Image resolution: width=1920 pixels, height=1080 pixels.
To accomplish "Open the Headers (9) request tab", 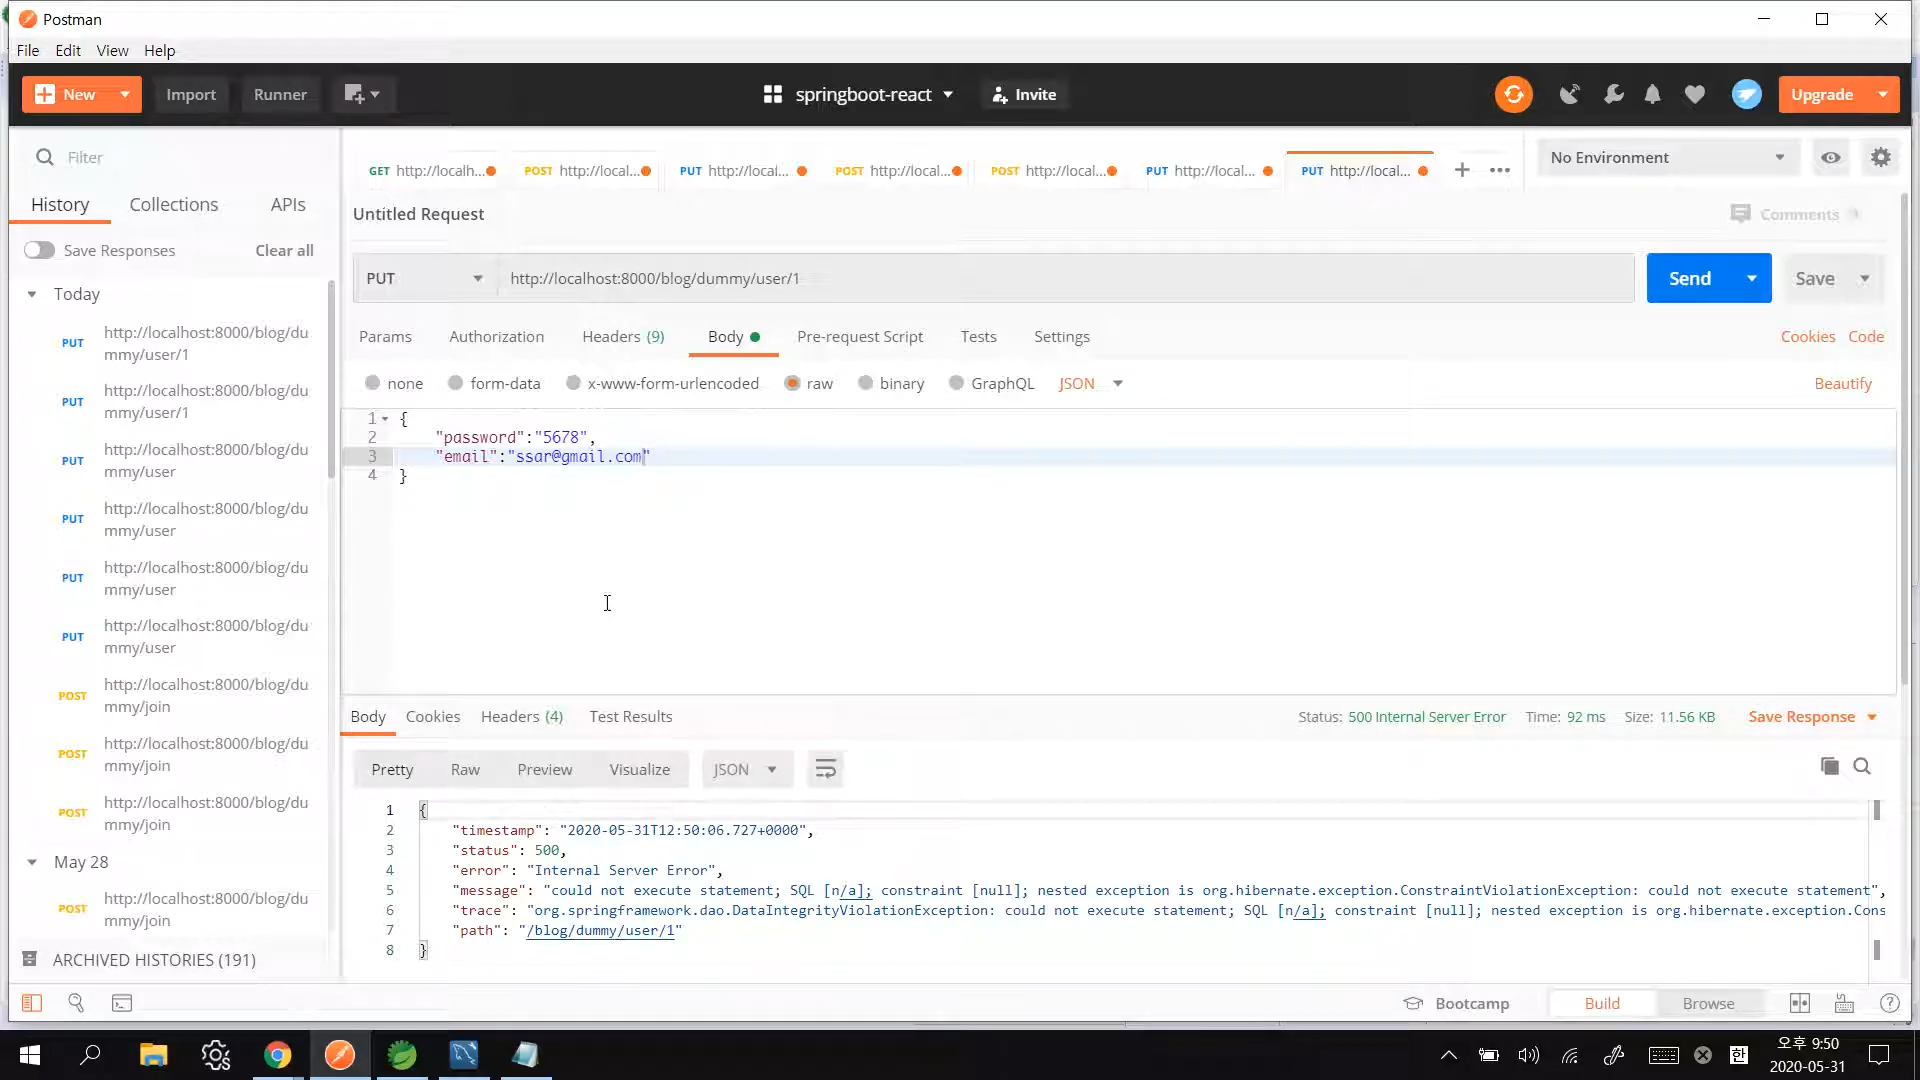I will (623, 336).
